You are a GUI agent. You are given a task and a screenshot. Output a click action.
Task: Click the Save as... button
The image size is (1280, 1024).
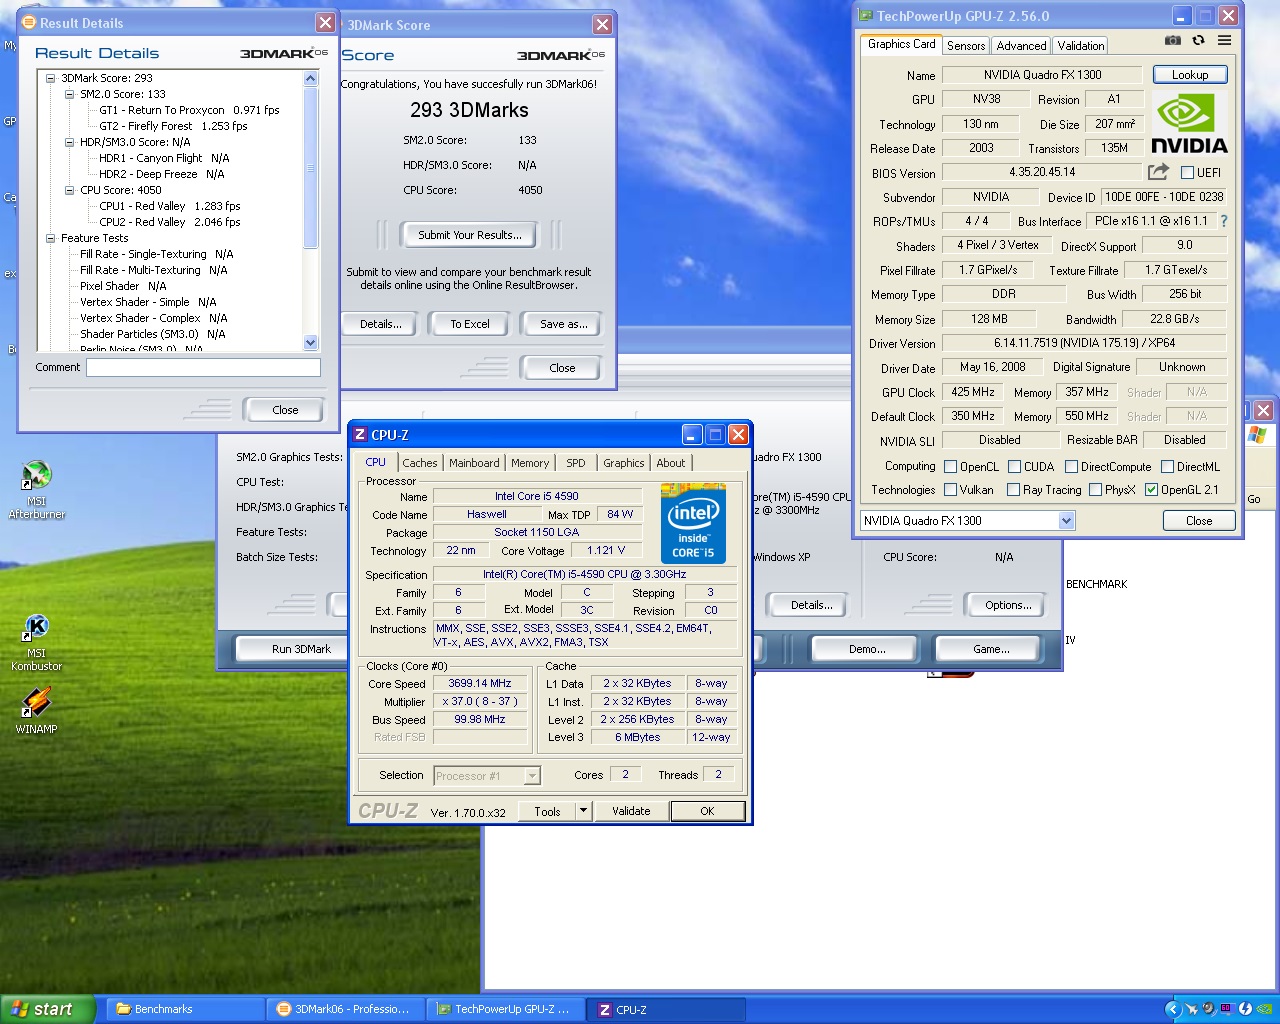pyautogui.click(x=563, y=324)
